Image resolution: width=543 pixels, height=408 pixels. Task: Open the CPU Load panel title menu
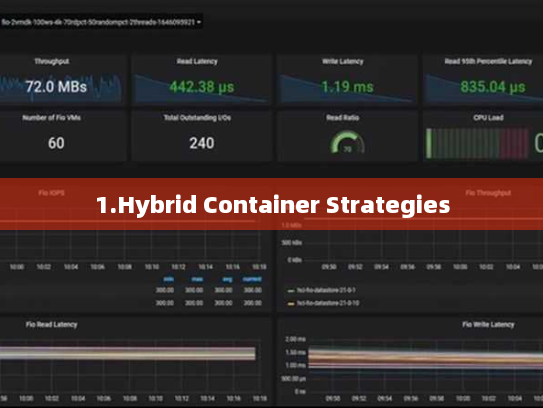click(488, 118)
